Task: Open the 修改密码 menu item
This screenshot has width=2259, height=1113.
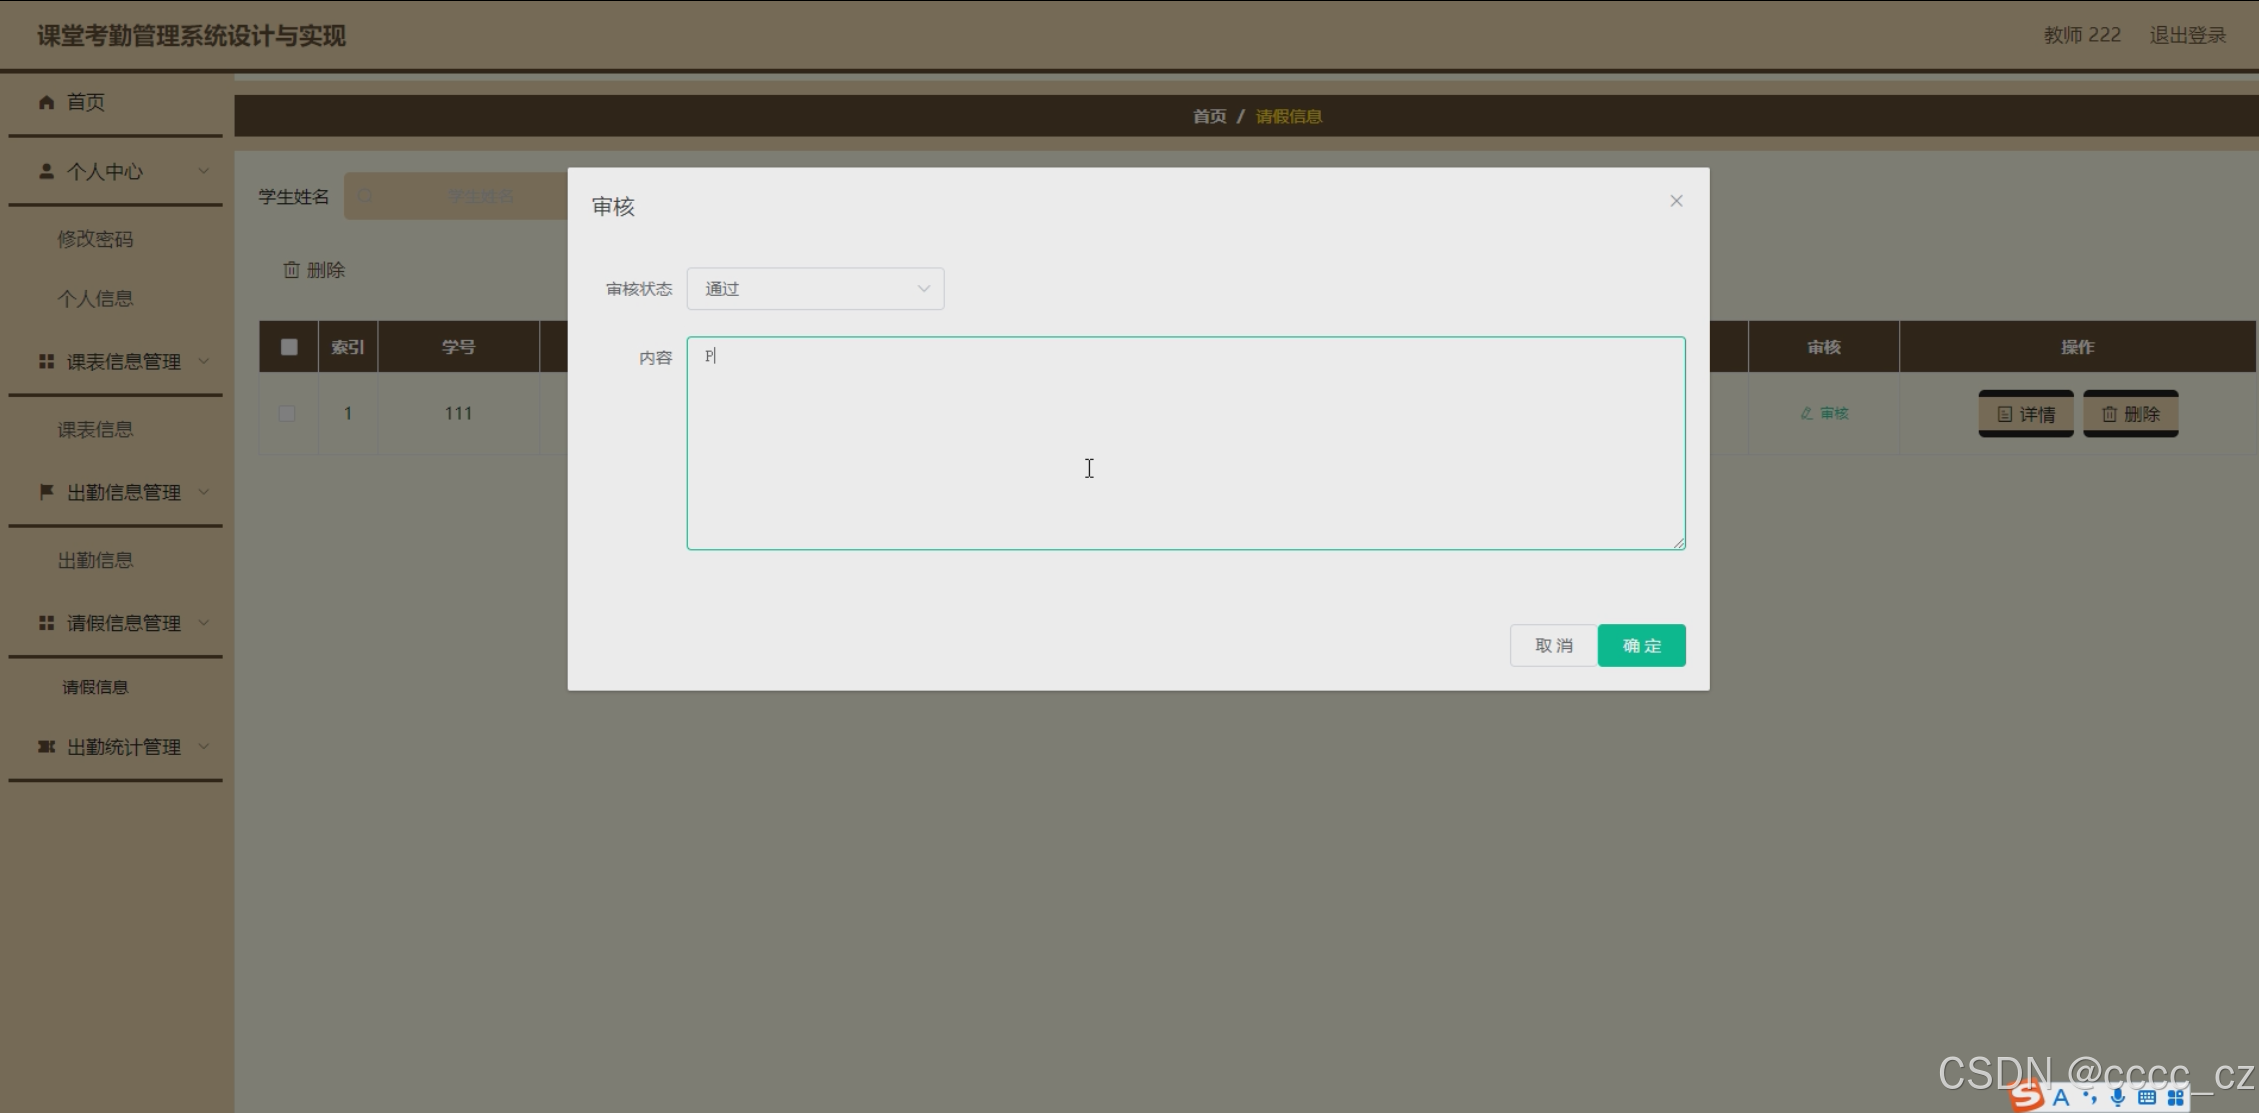Action: (95, 239)
